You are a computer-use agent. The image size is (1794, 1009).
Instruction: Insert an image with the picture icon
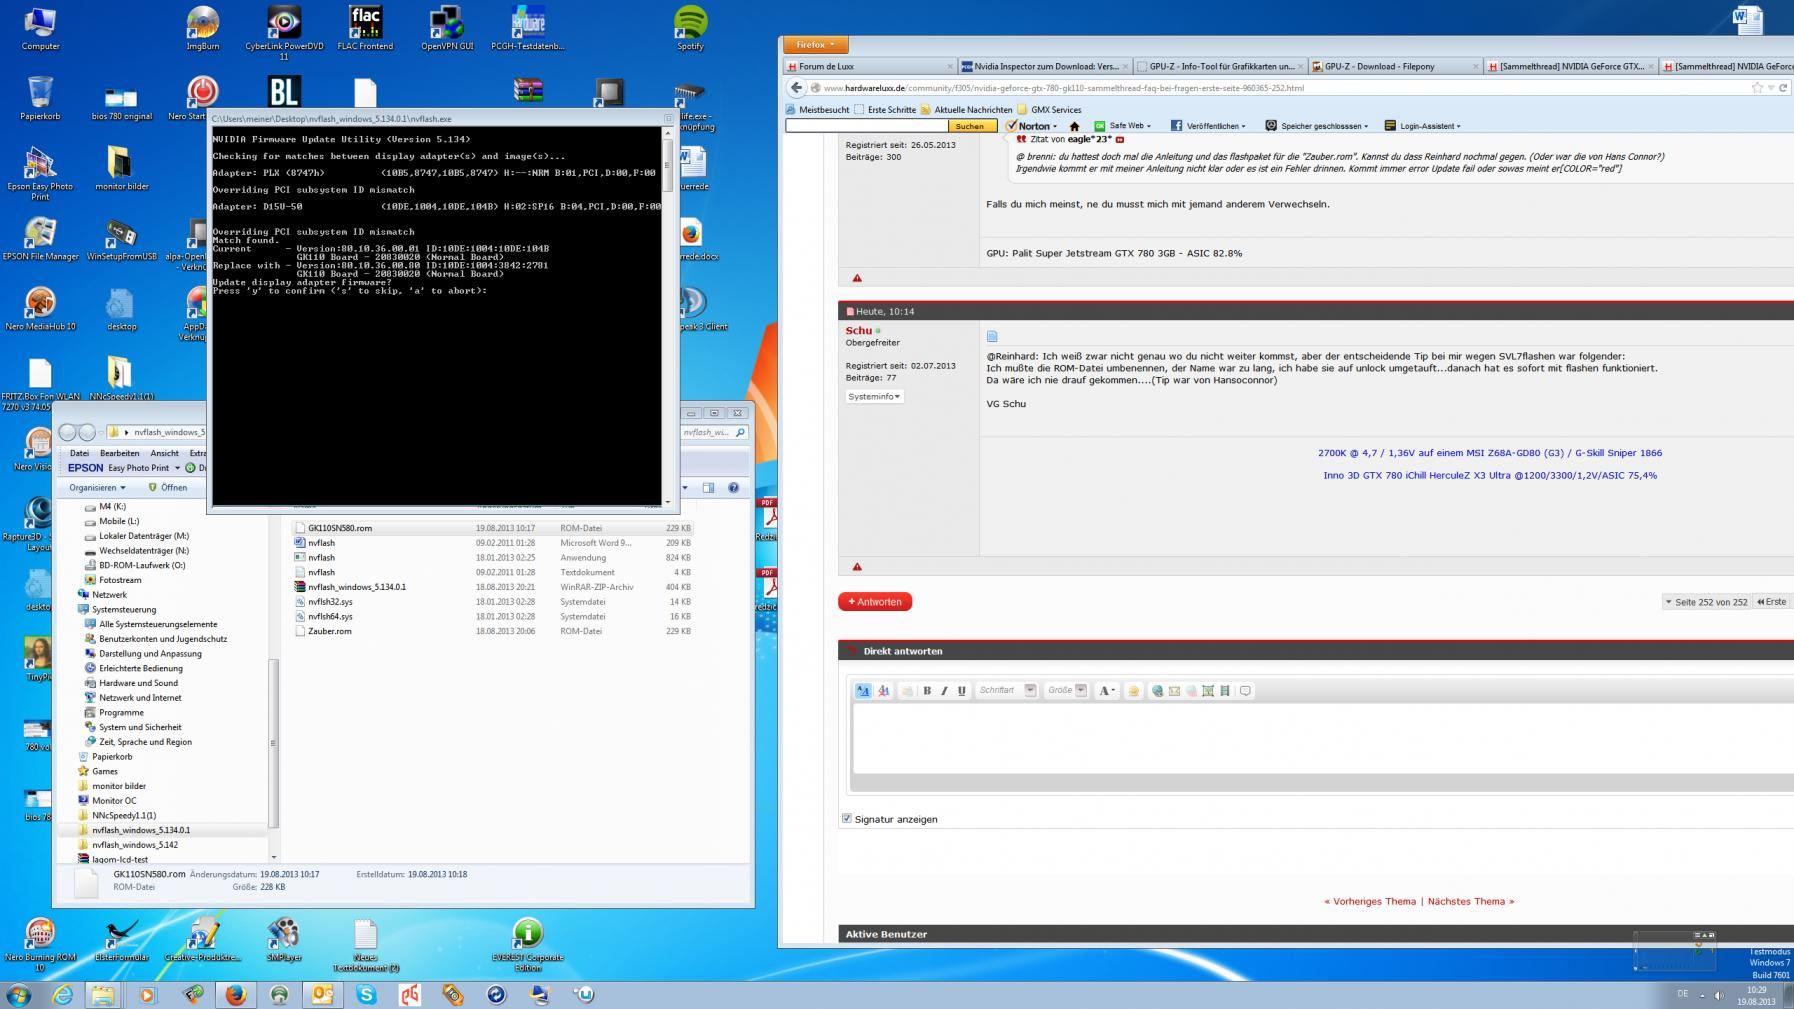(x=1208, y=691)
